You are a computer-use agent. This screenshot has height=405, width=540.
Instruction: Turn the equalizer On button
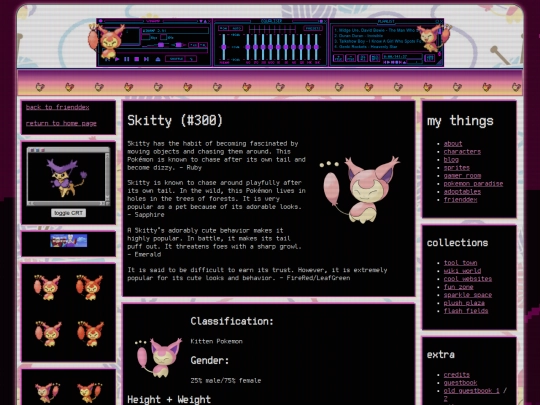pyautogui.click(x=224, y=28)
